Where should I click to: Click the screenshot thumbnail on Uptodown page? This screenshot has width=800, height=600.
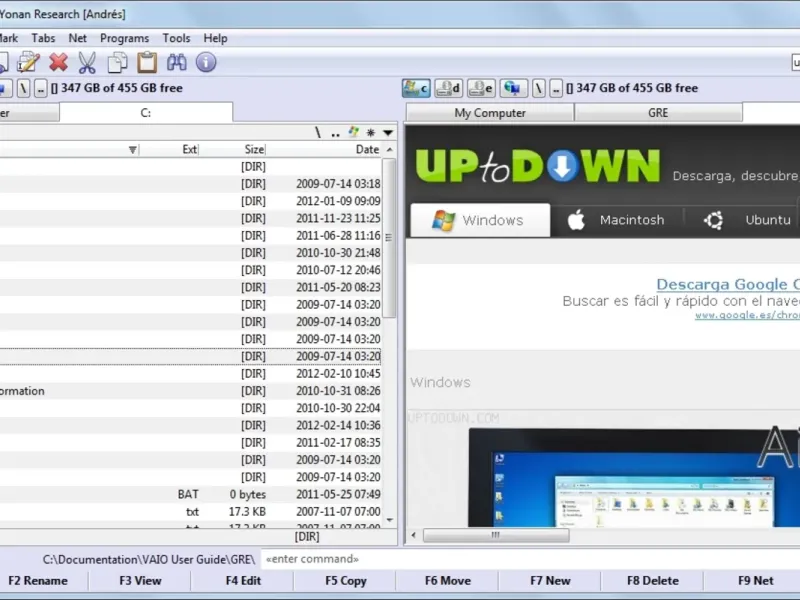634,478
